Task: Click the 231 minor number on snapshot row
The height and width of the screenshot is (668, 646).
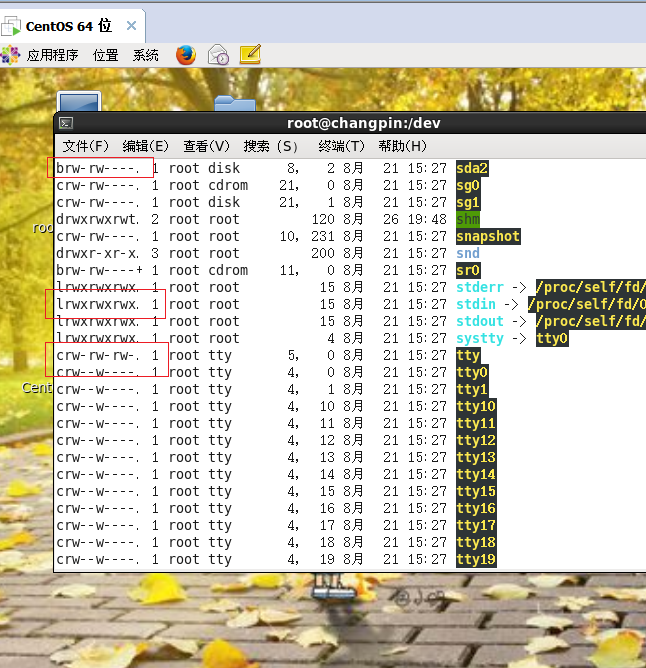Action: click(x=323, y=236)
